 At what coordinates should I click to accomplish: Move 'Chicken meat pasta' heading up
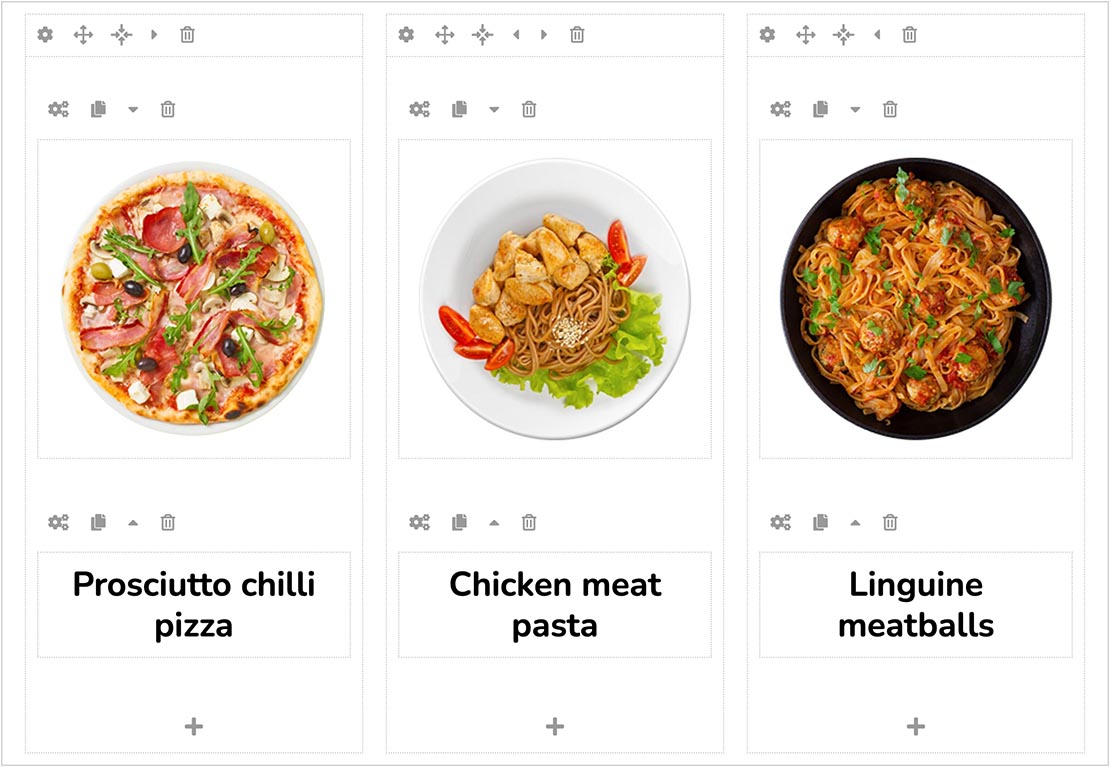click(494, 522)
